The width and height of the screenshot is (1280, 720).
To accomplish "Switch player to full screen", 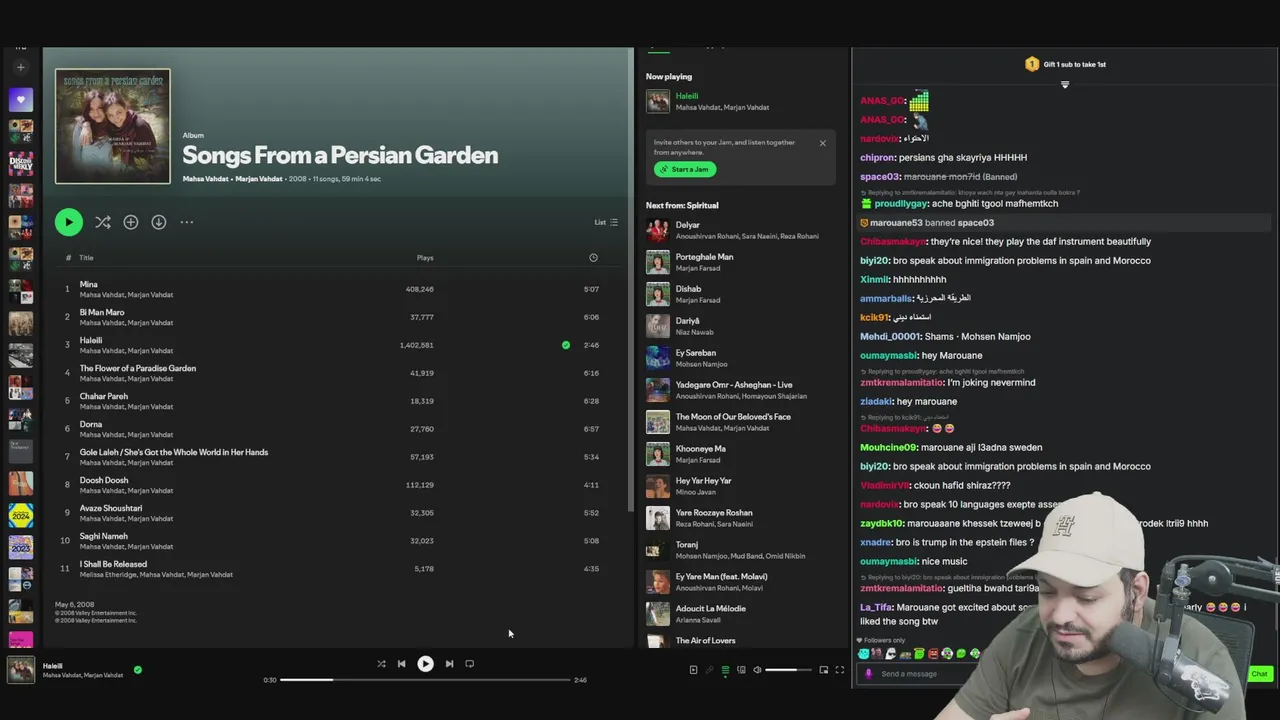I will point(840,670).
